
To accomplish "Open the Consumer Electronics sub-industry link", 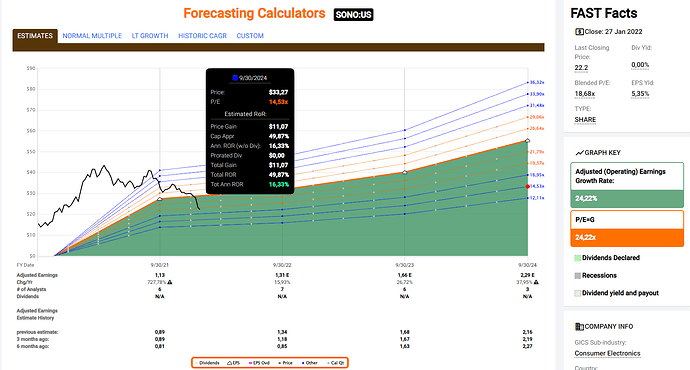I will [607, 353].
